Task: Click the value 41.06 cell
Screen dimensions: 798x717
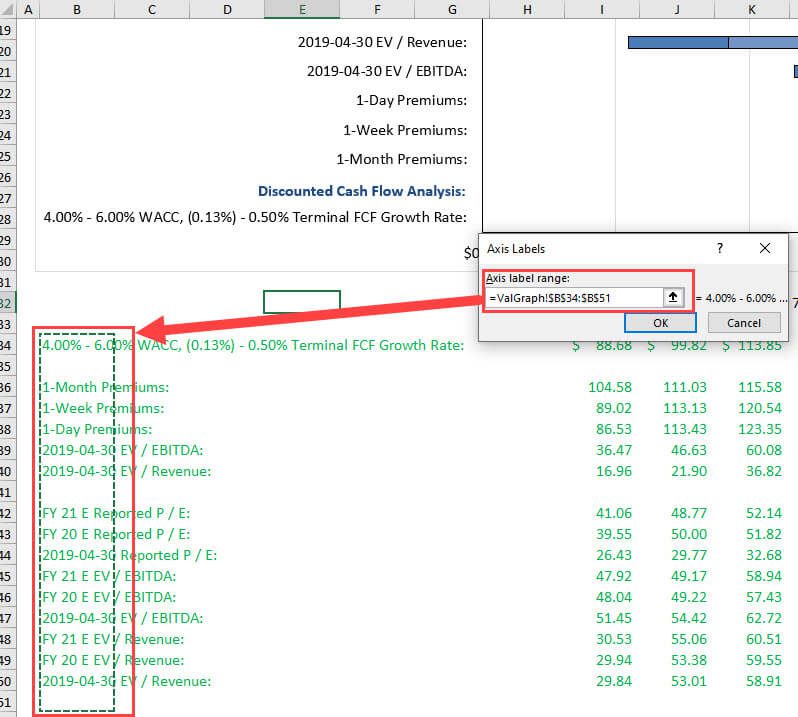Action: click(x=614, y=513)
